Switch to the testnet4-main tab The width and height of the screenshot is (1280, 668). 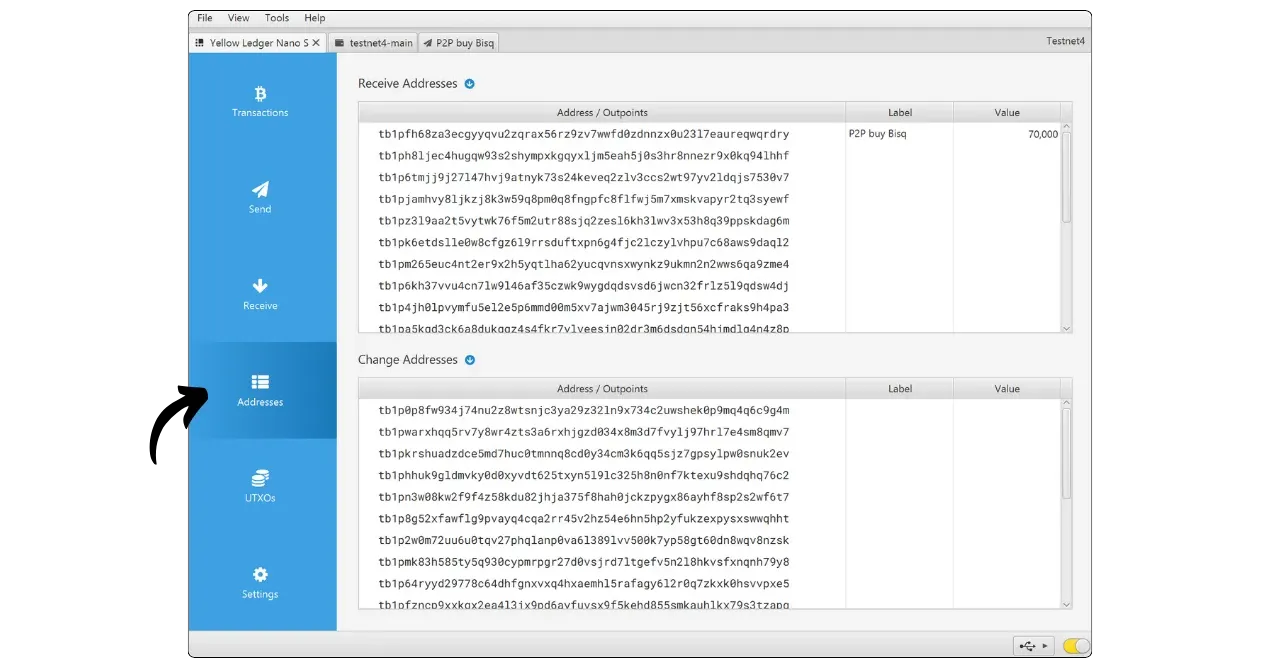coord(373,43)
